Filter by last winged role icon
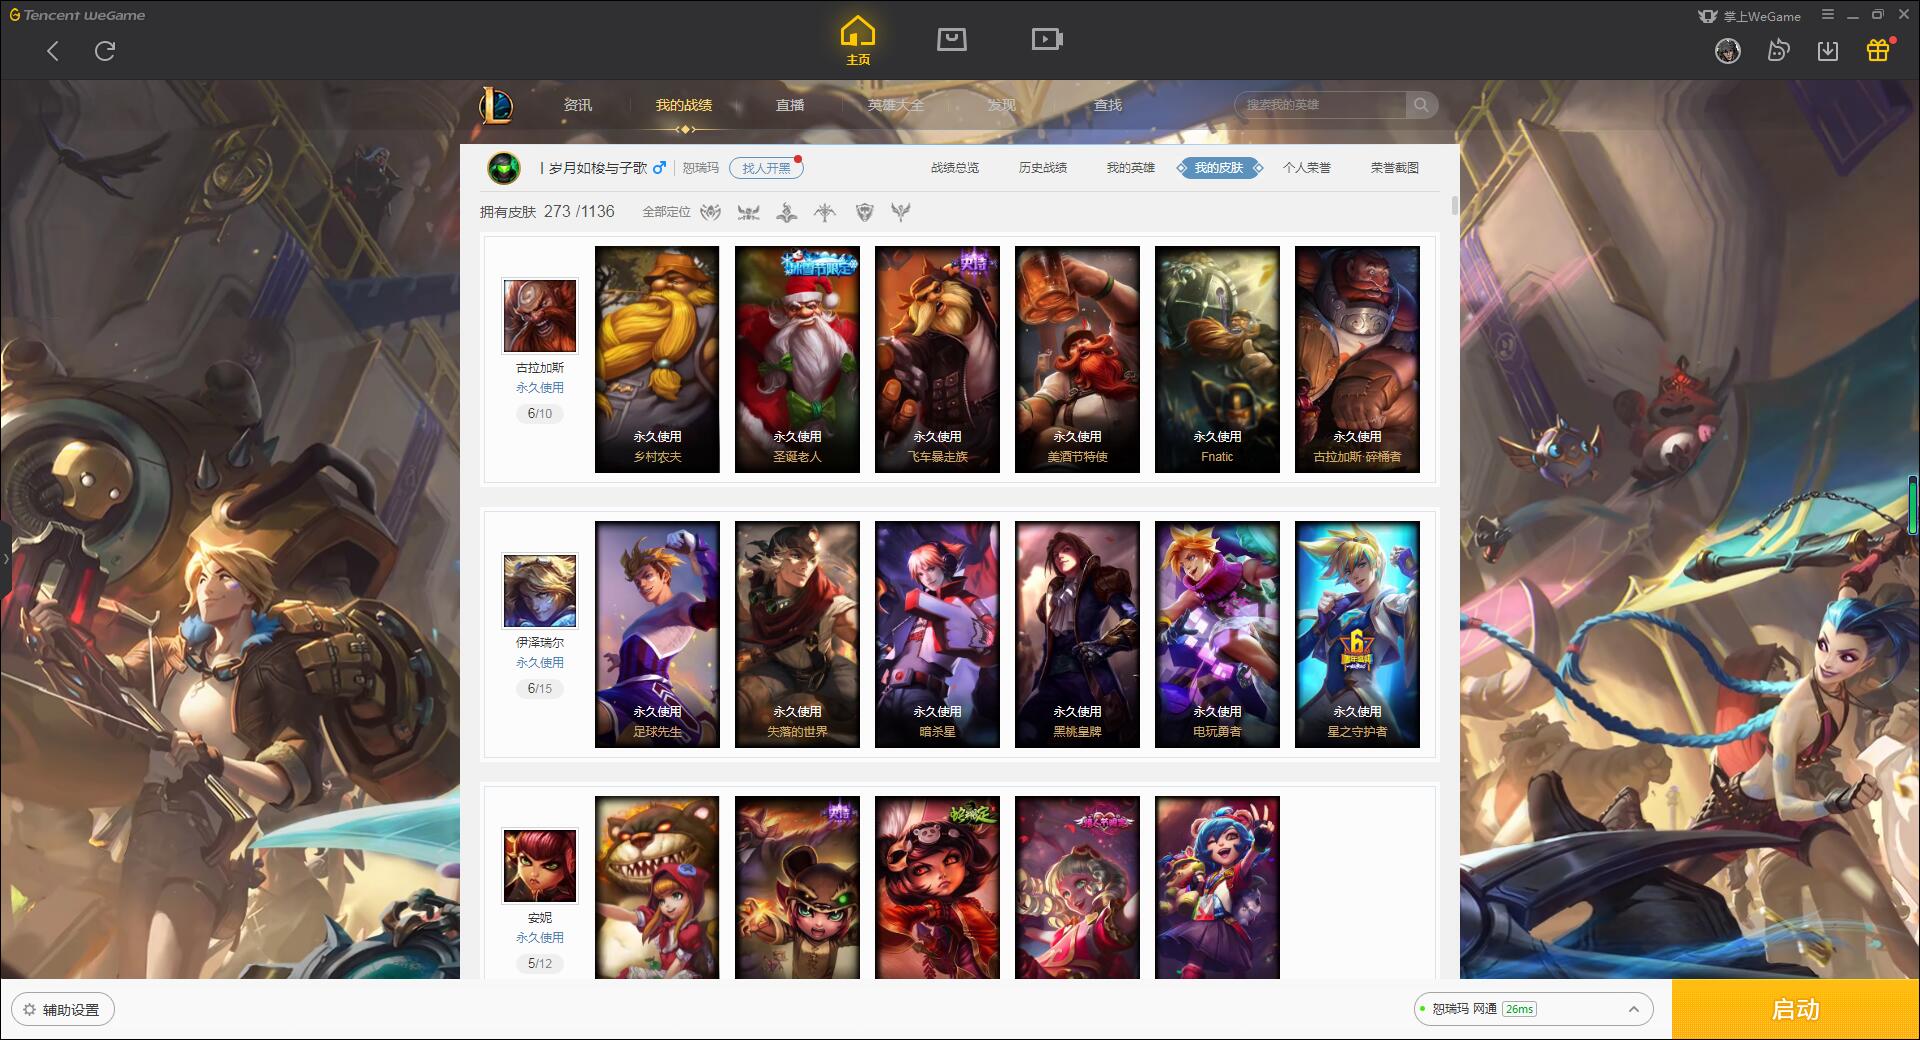The width and height of the screenshot is (1920, 1040). pos(901,212)
